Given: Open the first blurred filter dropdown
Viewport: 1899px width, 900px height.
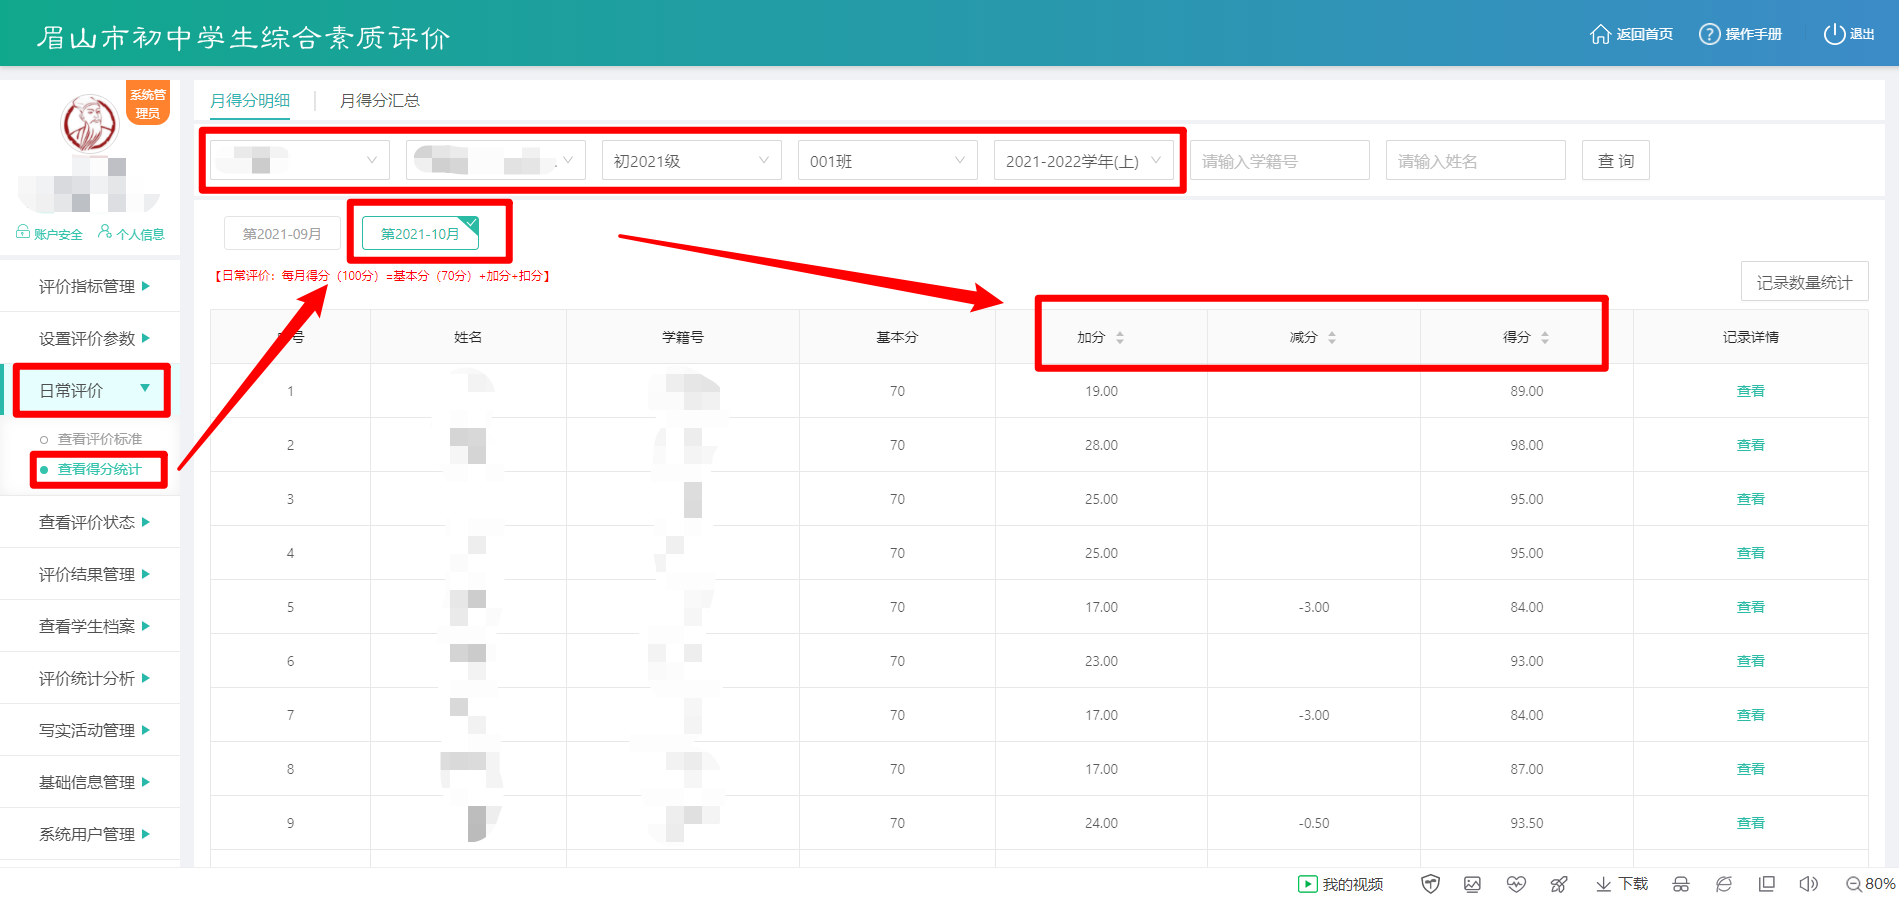Looking at the screenshot, I should (x=299, y=160).
